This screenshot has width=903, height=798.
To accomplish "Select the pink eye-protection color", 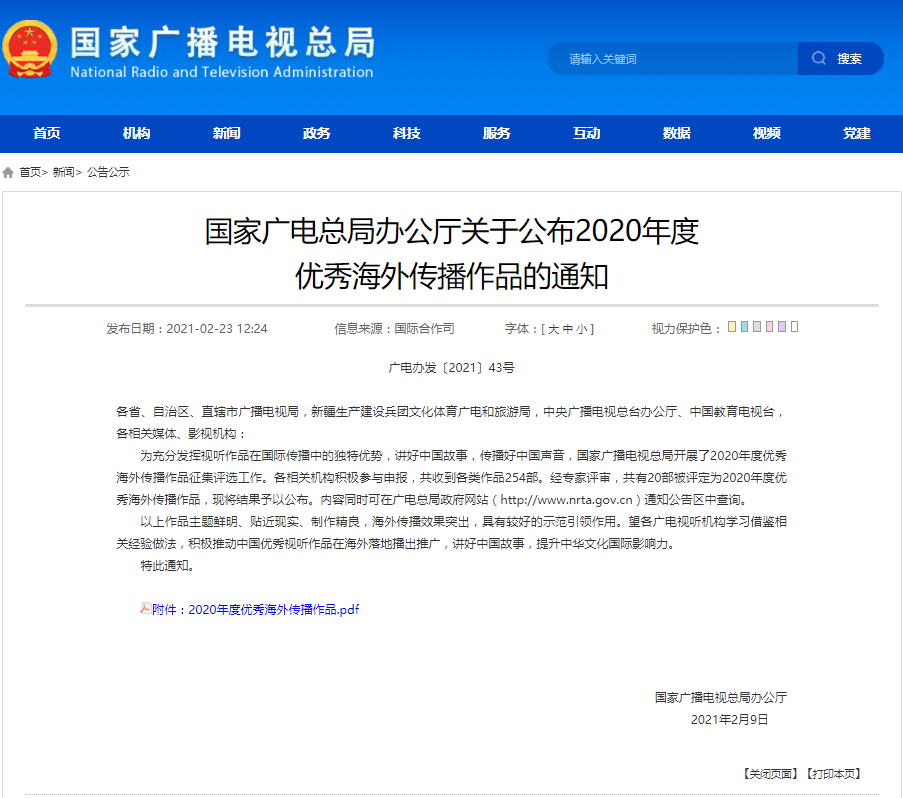I will point(769,327).
